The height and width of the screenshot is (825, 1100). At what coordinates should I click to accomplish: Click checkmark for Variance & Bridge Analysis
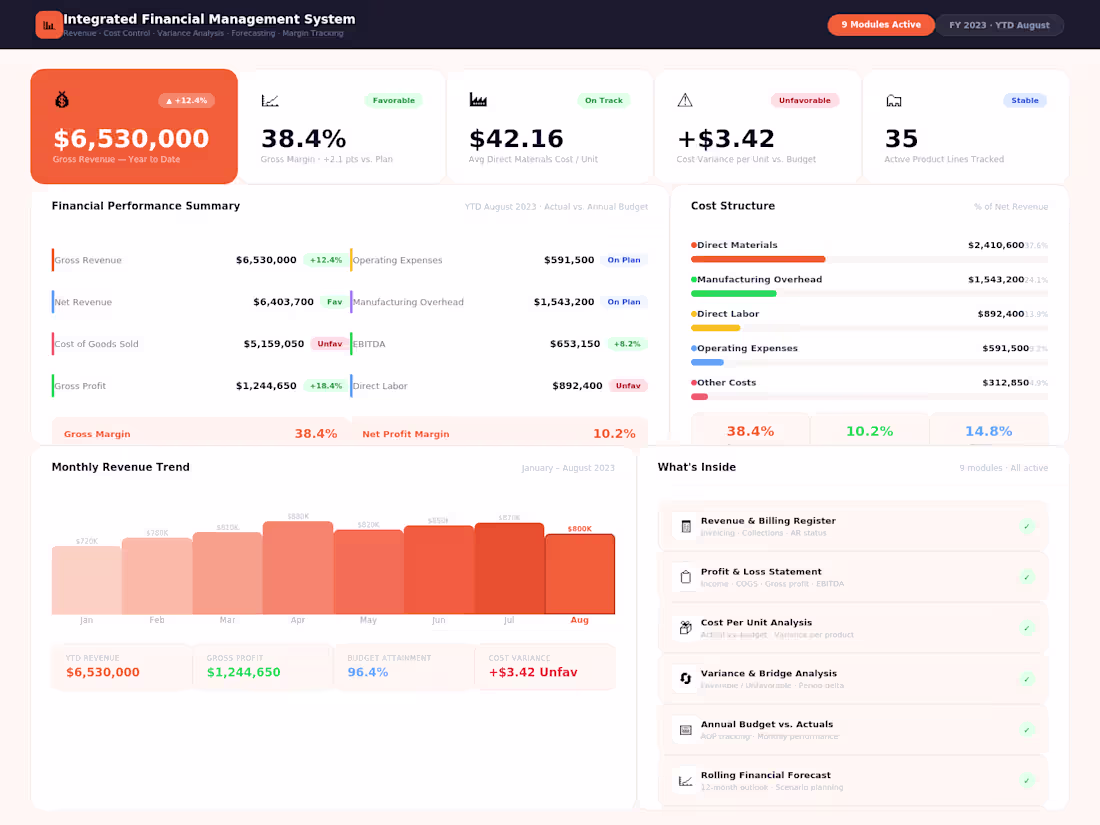1026,678
